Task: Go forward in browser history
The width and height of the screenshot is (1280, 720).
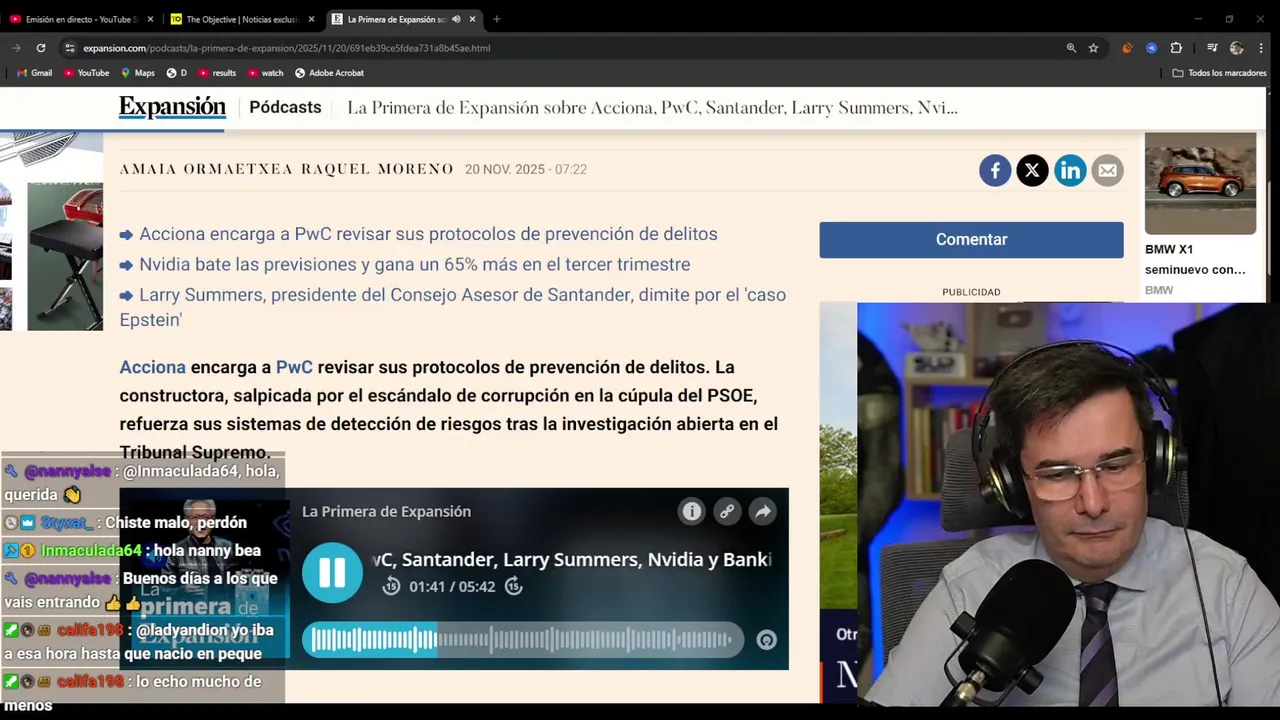Action: (16, 48)
